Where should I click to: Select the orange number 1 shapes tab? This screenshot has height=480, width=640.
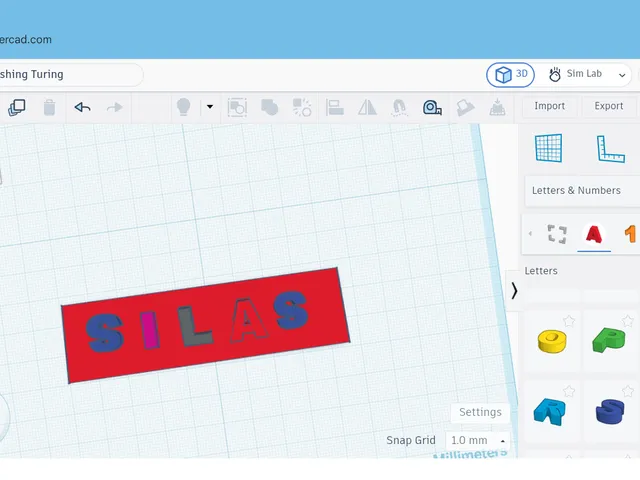[x=631, y=234]
